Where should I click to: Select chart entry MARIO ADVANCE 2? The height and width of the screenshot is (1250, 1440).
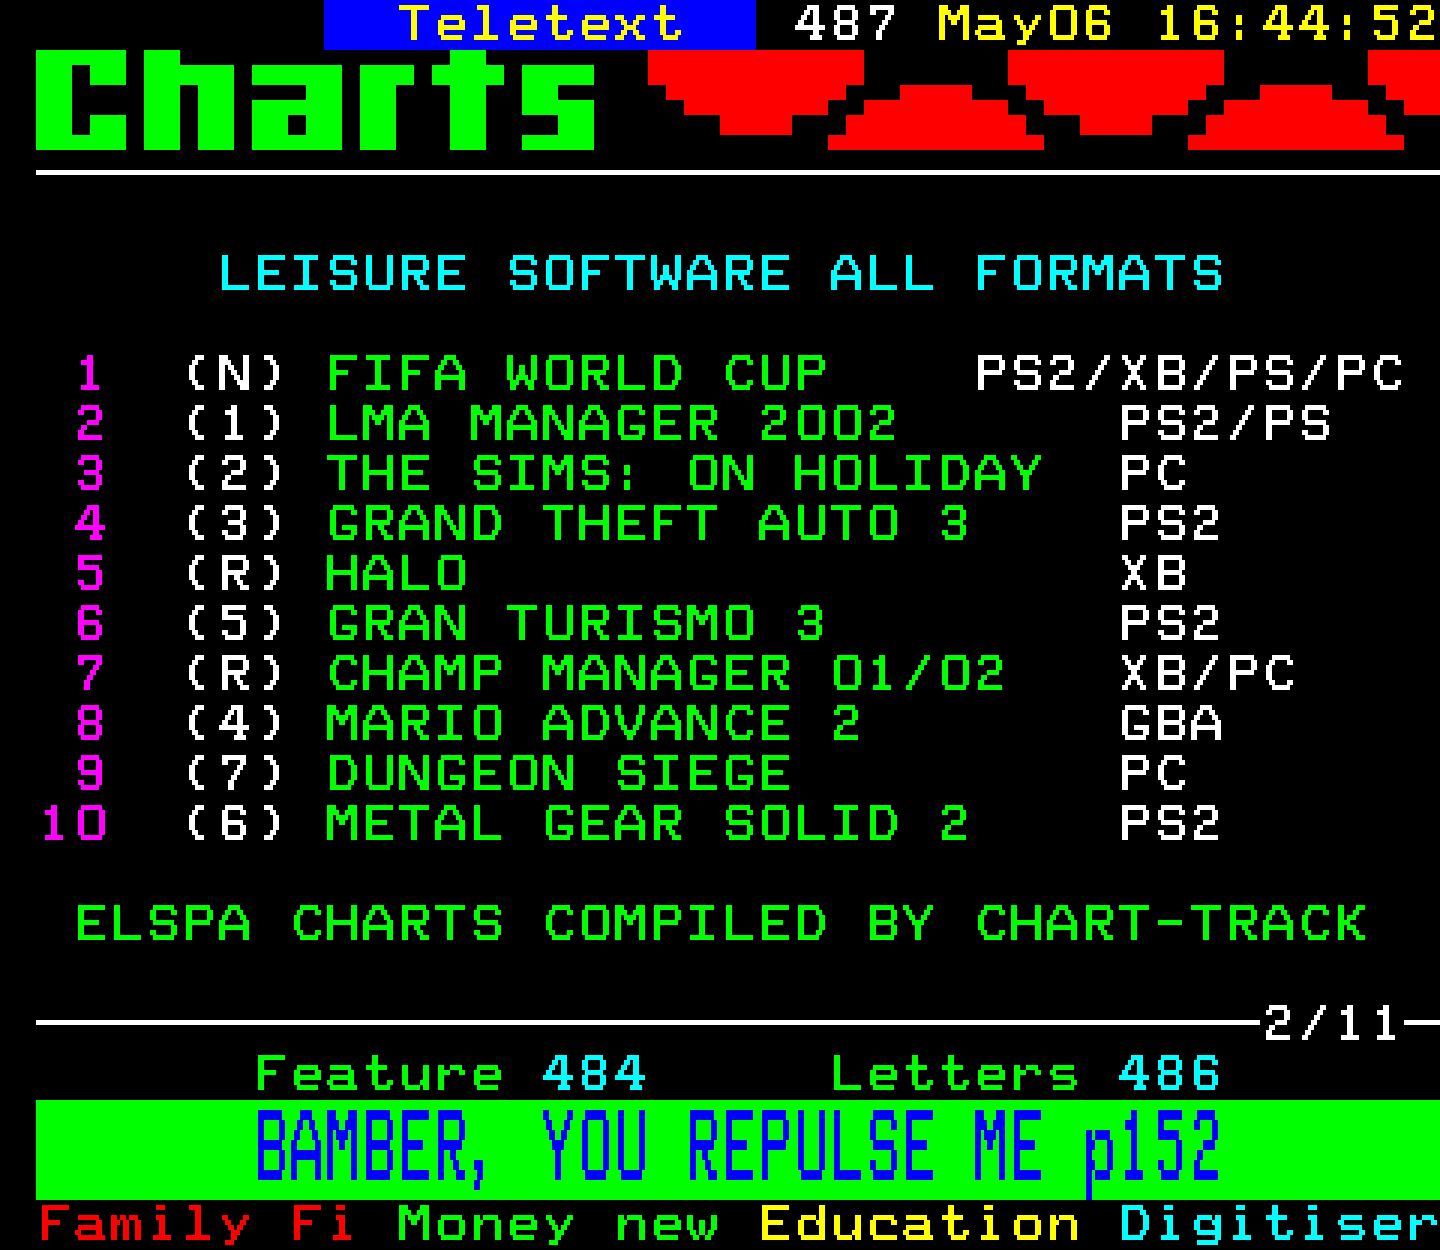[x=594, y=724]
